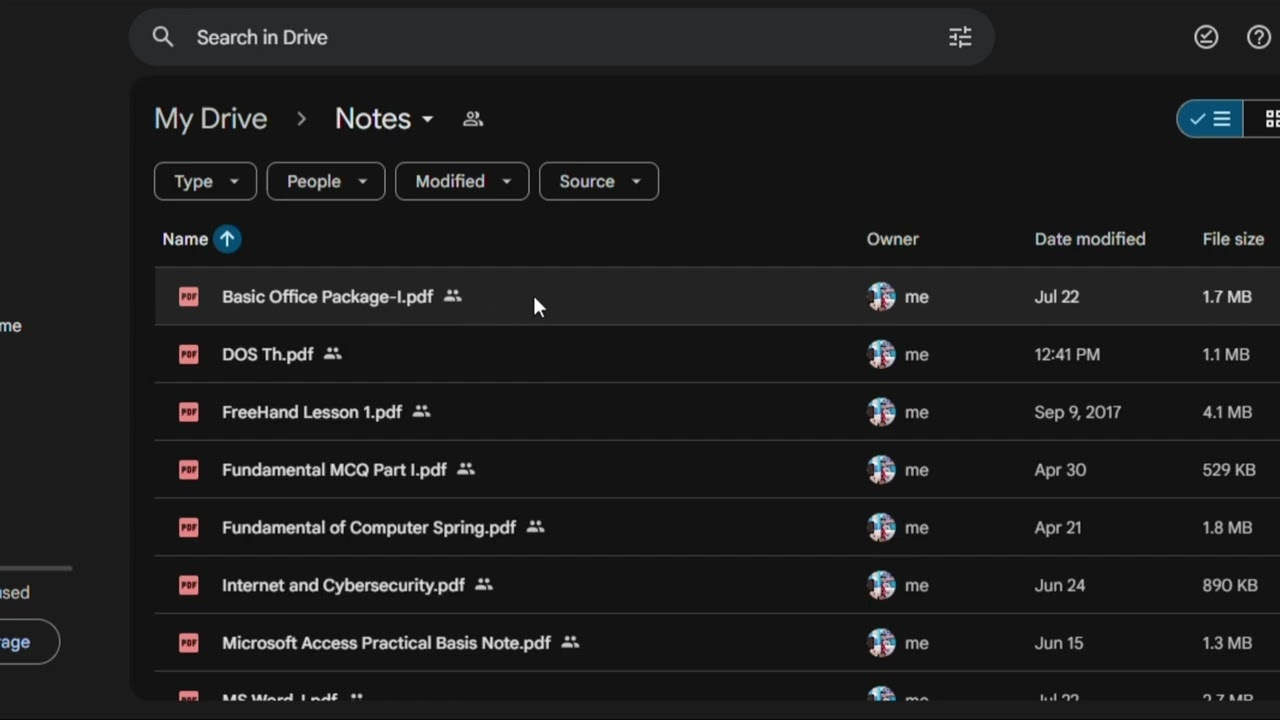Viewport: 1280px width, 720px height.
Task: Click PDF icon of Fundamental MCQ Part I.pdf
Action: click(x=189, y=470)
